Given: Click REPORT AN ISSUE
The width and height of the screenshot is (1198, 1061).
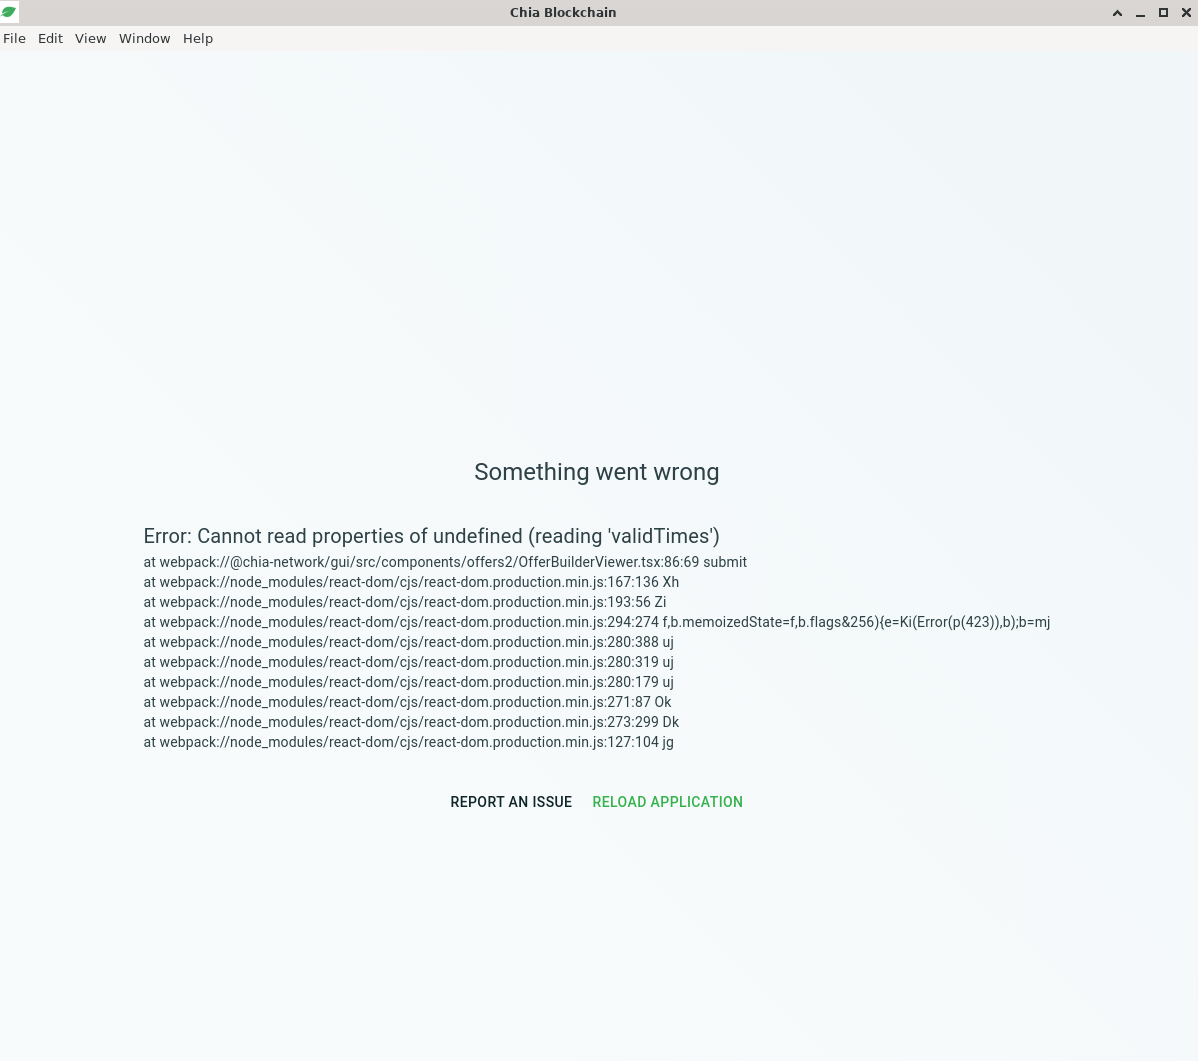Looking at the screenshot, I should click(511, 802).
